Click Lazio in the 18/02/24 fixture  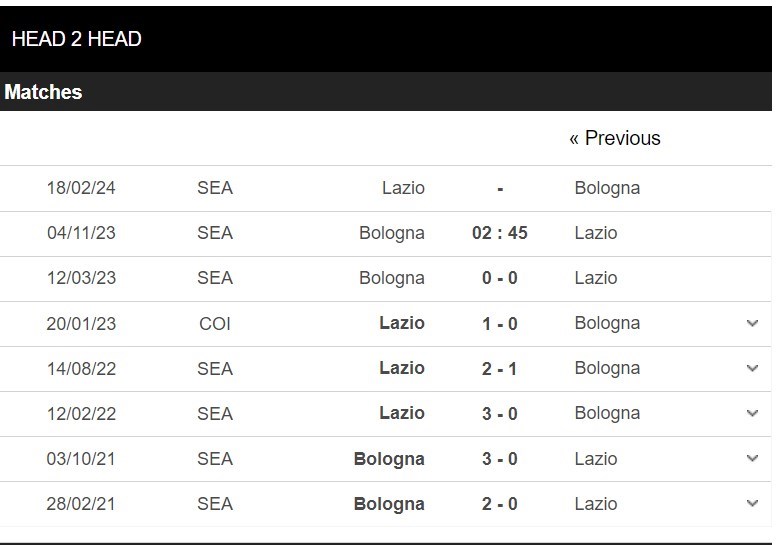click(x=403, y=188)
